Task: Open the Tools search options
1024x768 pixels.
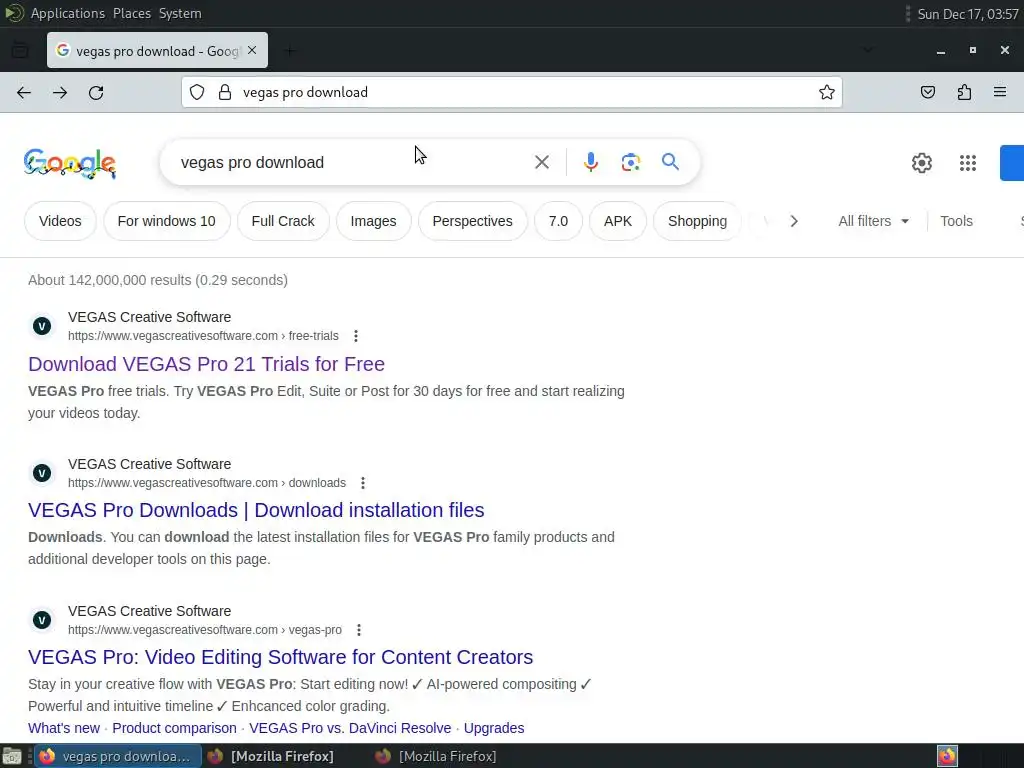Action: click(956, 221)
